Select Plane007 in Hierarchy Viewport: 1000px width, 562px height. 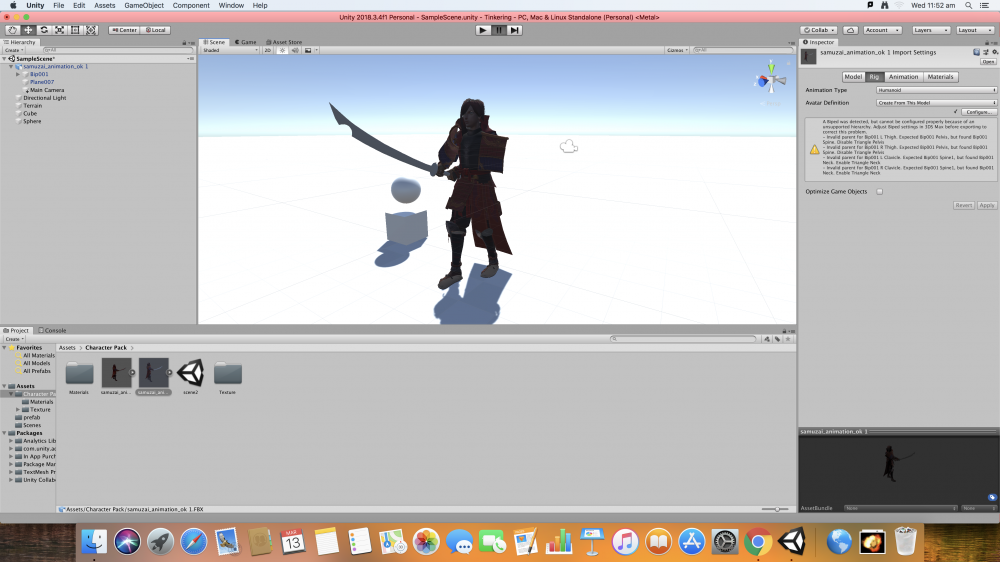41,82
